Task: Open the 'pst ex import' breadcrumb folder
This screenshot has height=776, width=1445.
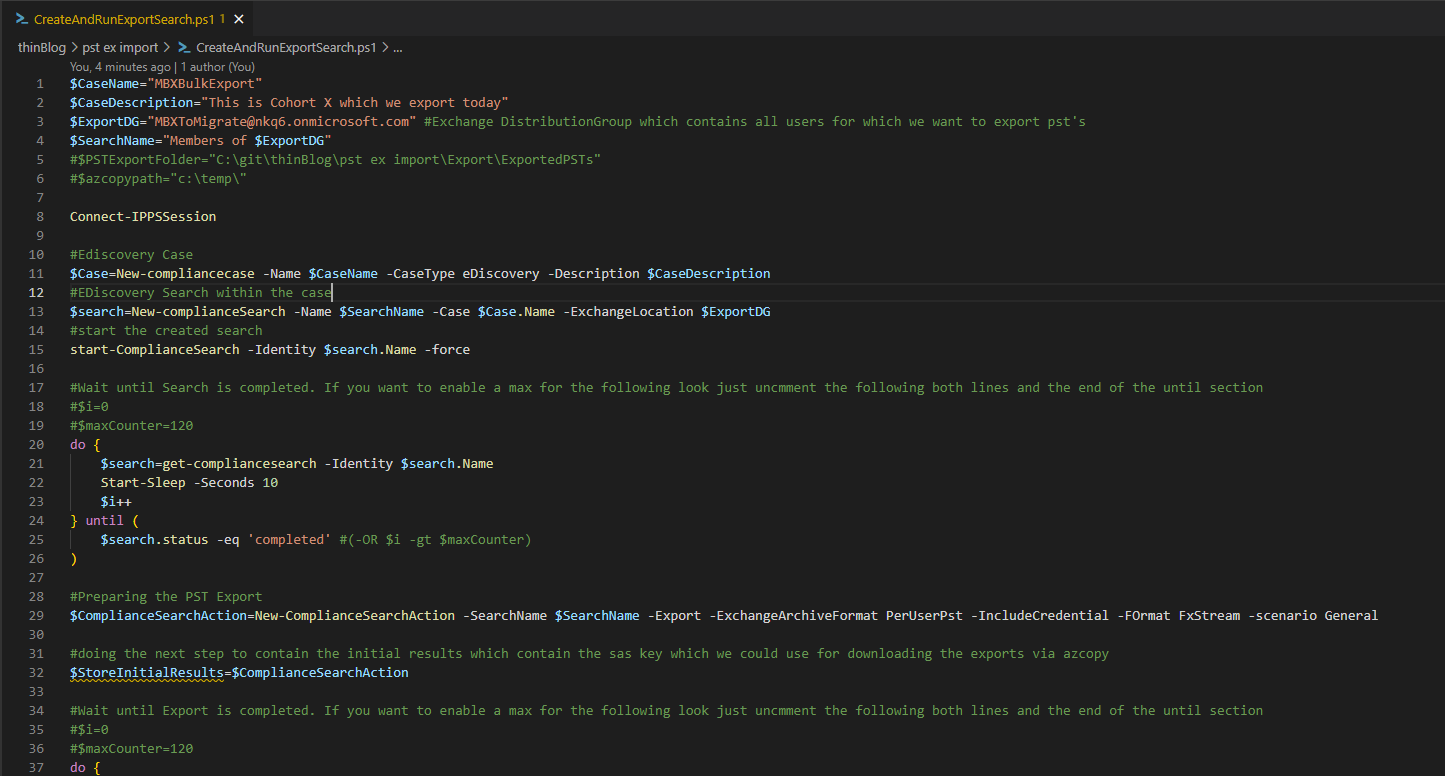Action: tap(120, 47)
